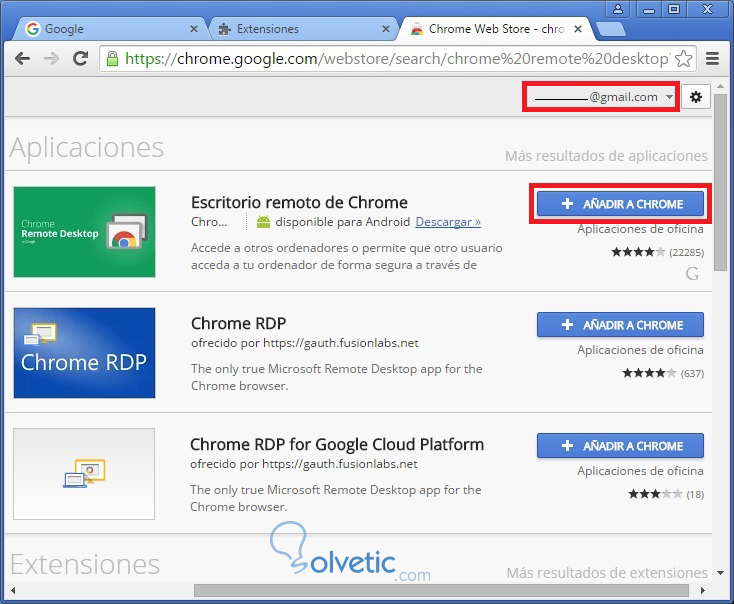
Task: Click 'ofrecido por https://gauth.fusionlabs.net' under Chrome RDP
Action: click(305, 343)
